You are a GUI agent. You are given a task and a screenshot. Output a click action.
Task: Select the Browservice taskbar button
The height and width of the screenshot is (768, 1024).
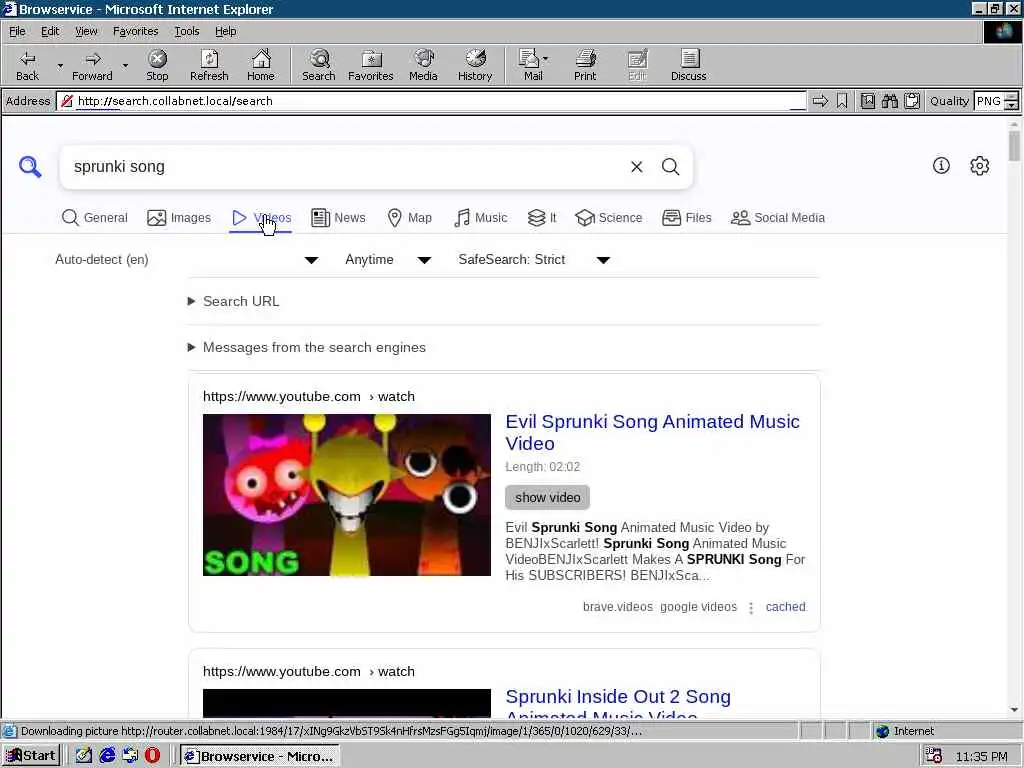[x=260, y=756]
